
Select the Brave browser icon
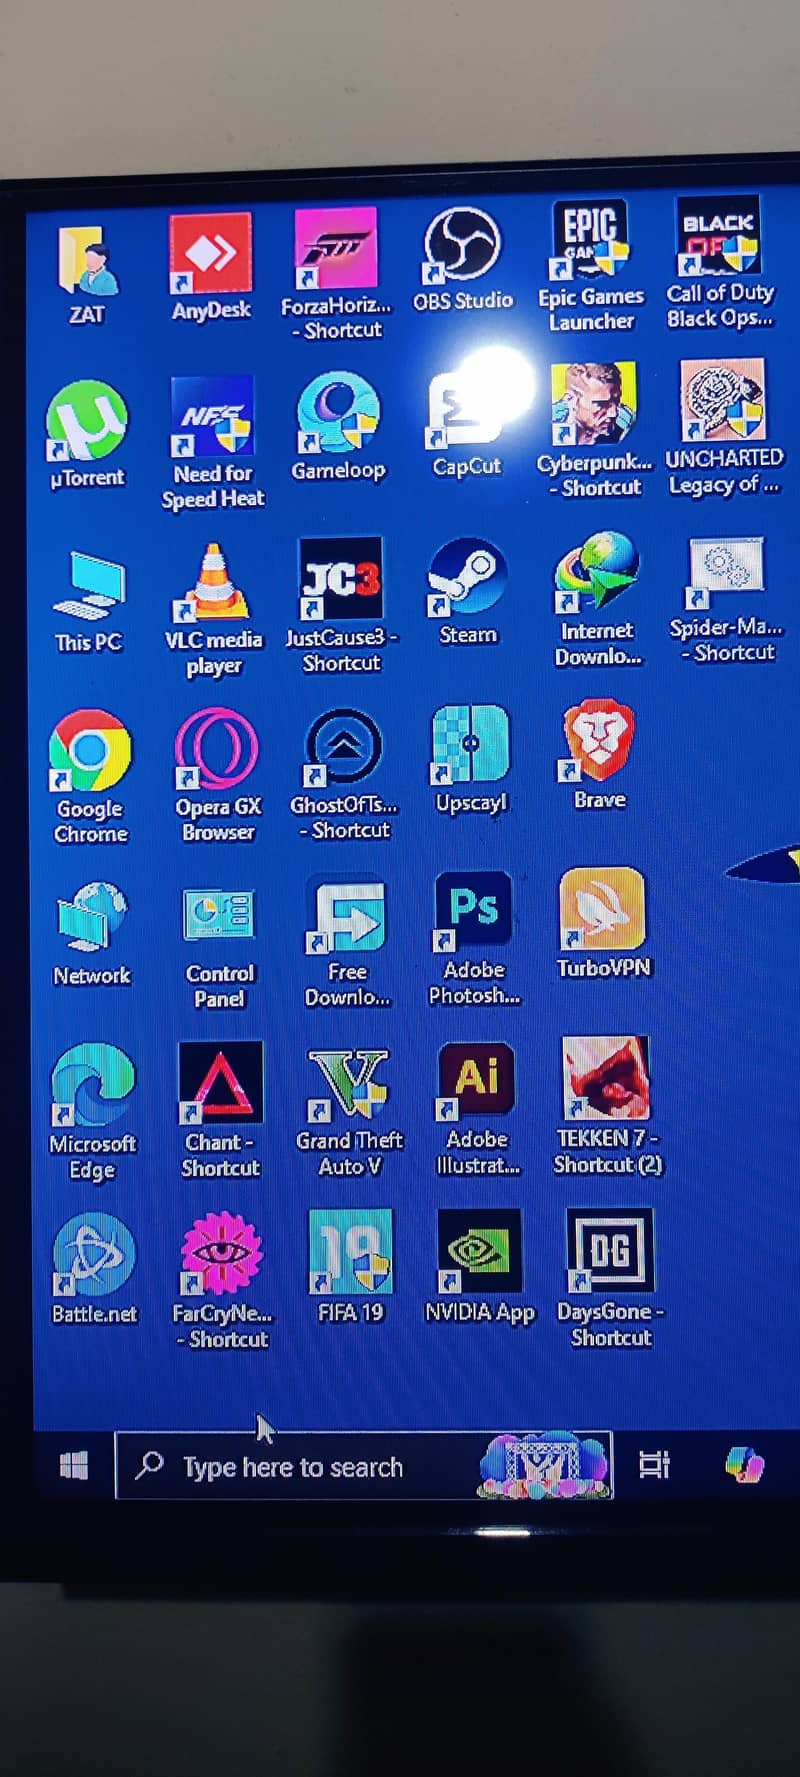pyautogui.click(x=598, y=740)
